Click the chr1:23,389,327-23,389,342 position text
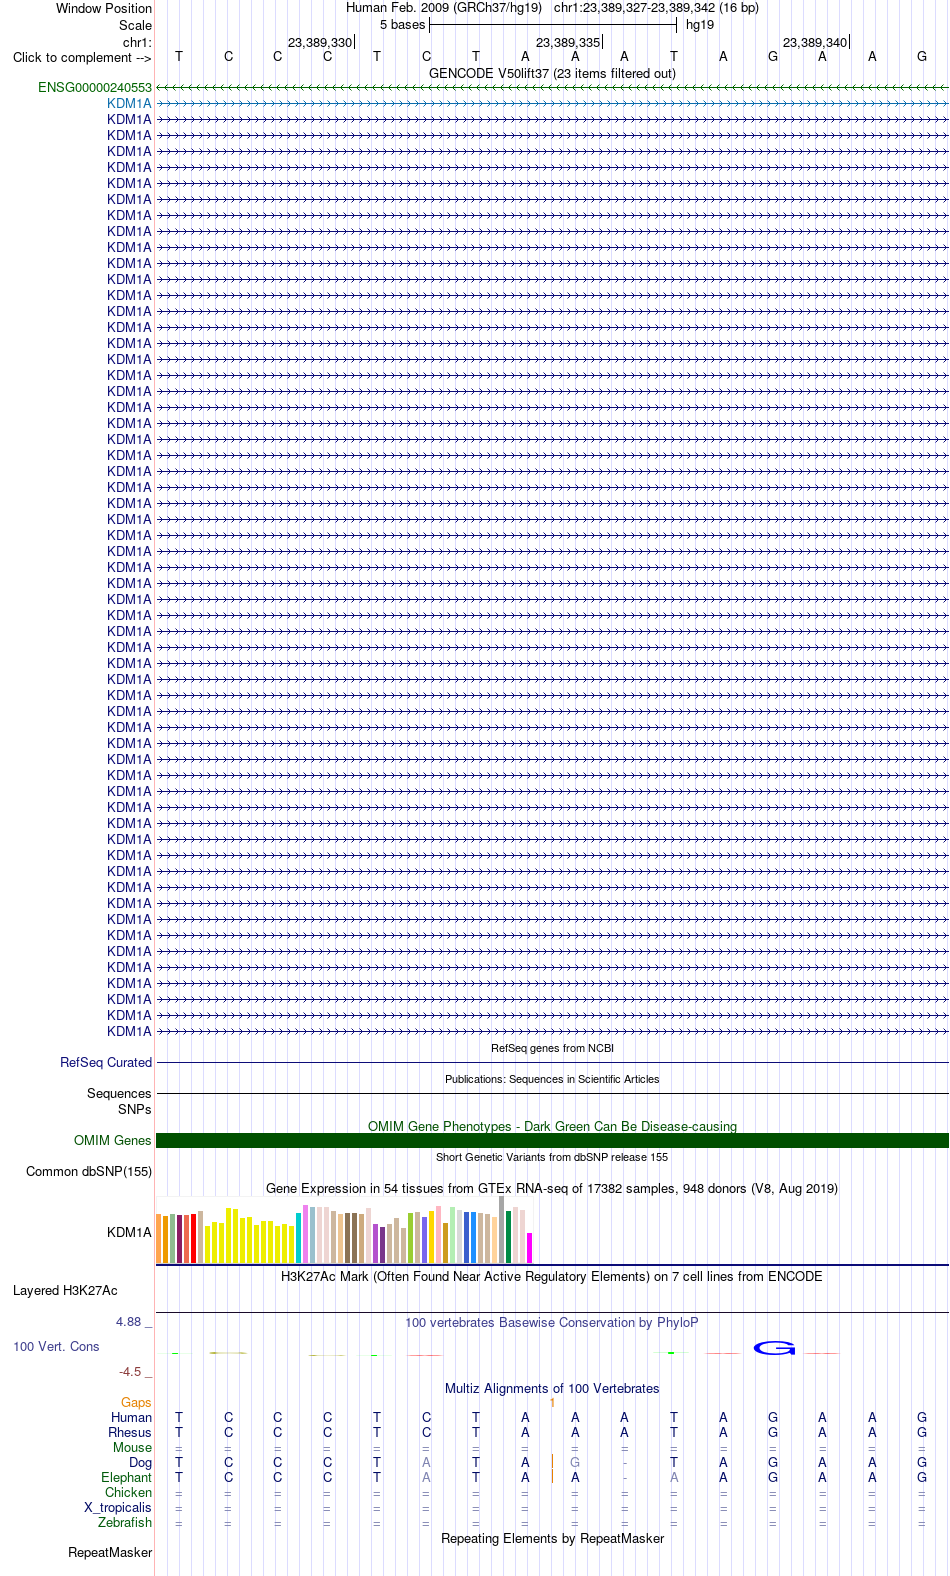The width and height of the screenshot is (950, 1576). click(x=656, y=8)
